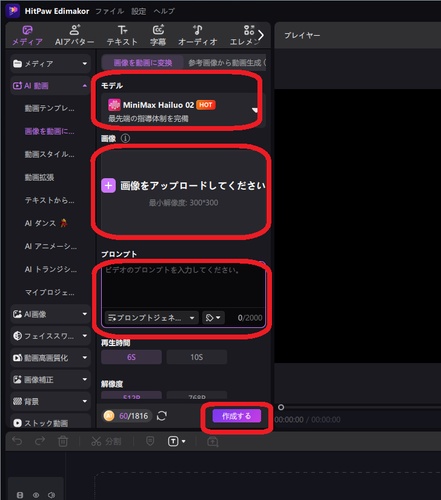
Task: Expand the 背景 sidebar section
Action: (50, 401)
